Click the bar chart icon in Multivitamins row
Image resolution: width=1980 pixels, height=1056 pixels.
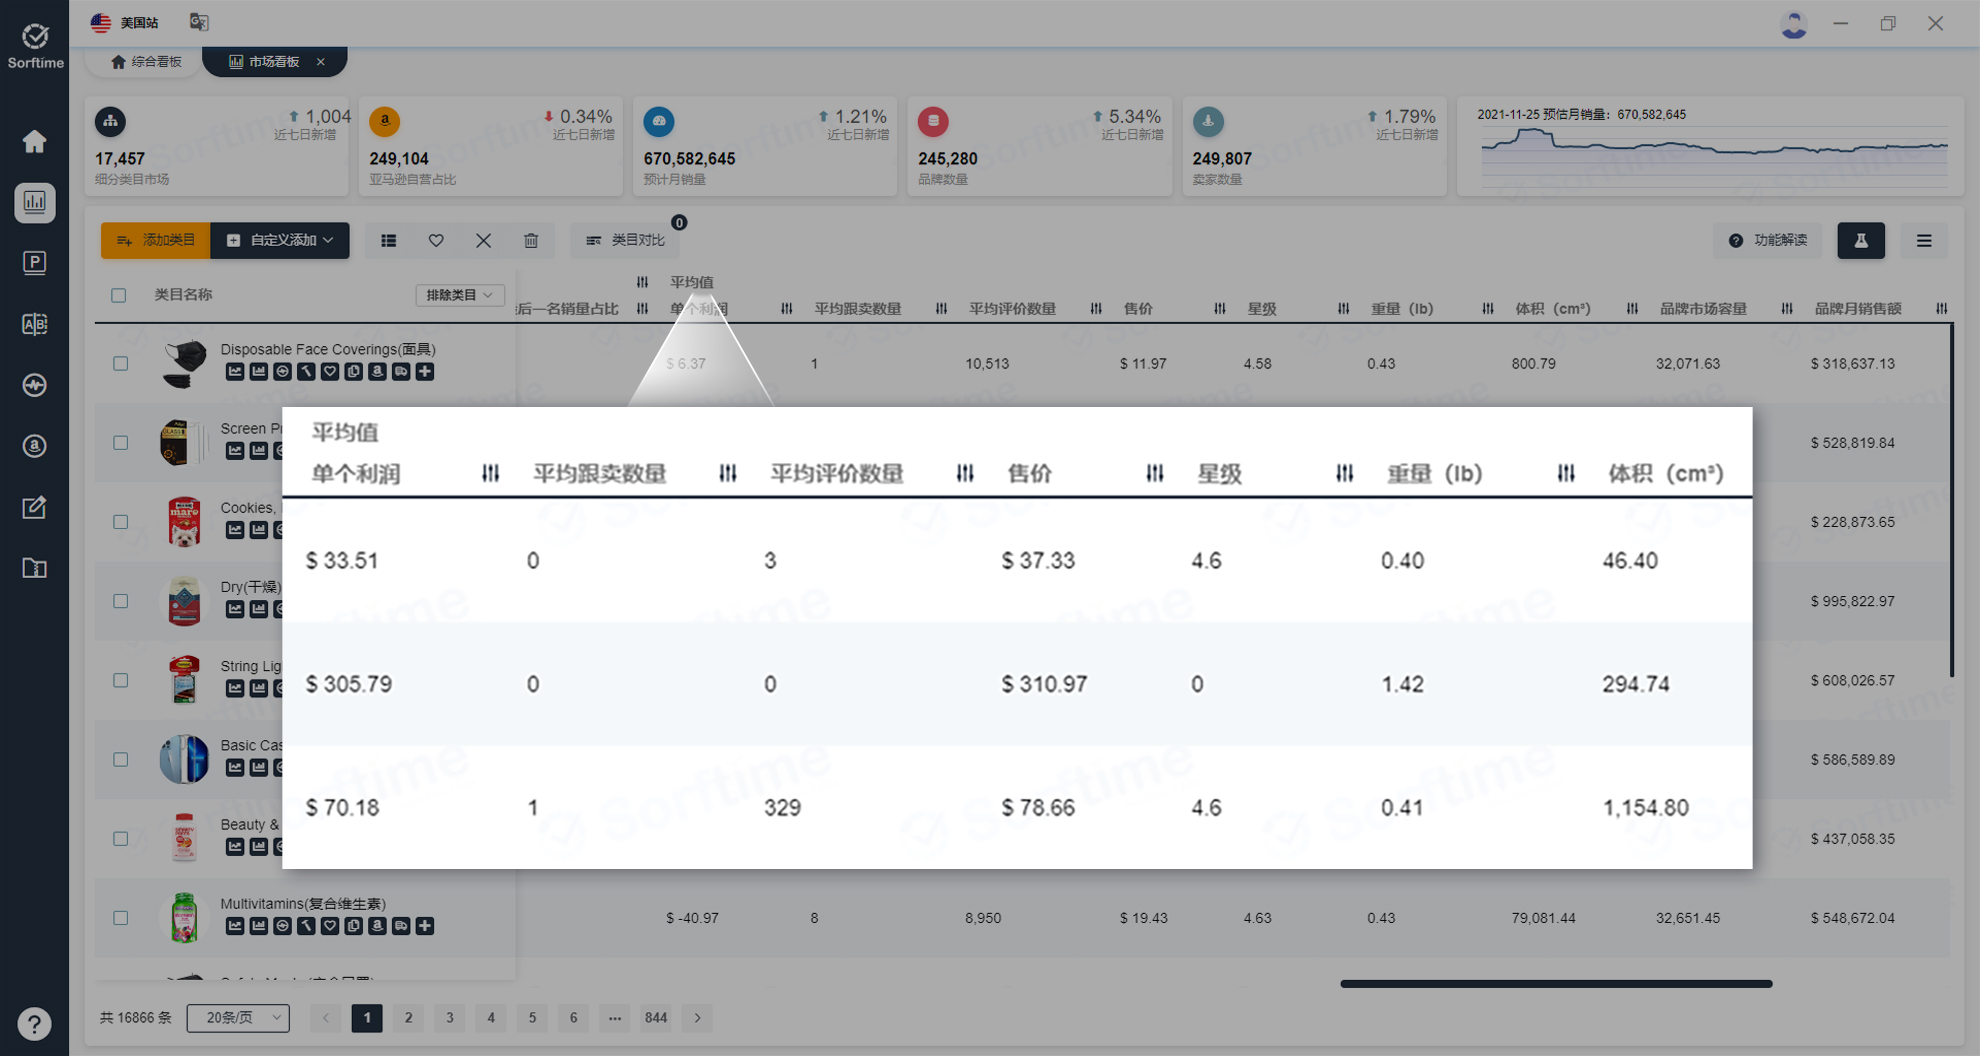click(x=258, y=926)
